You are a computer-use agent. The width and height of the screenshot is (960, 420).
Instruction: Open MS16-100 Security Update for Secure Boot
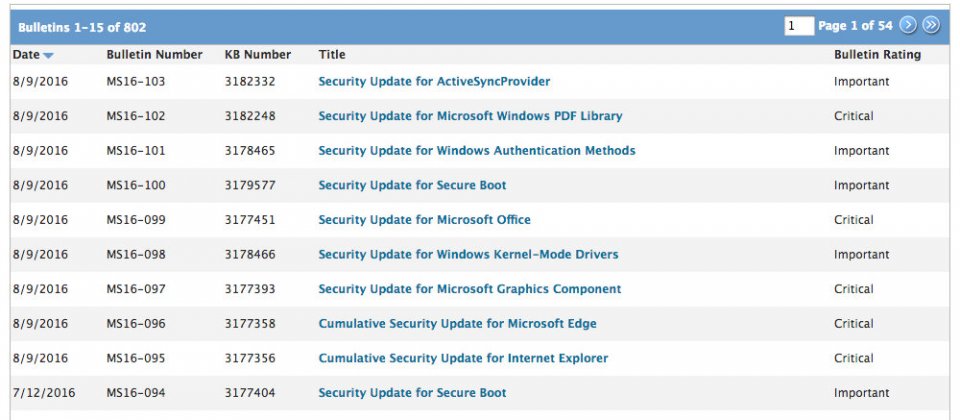click(x=412, y=185)
